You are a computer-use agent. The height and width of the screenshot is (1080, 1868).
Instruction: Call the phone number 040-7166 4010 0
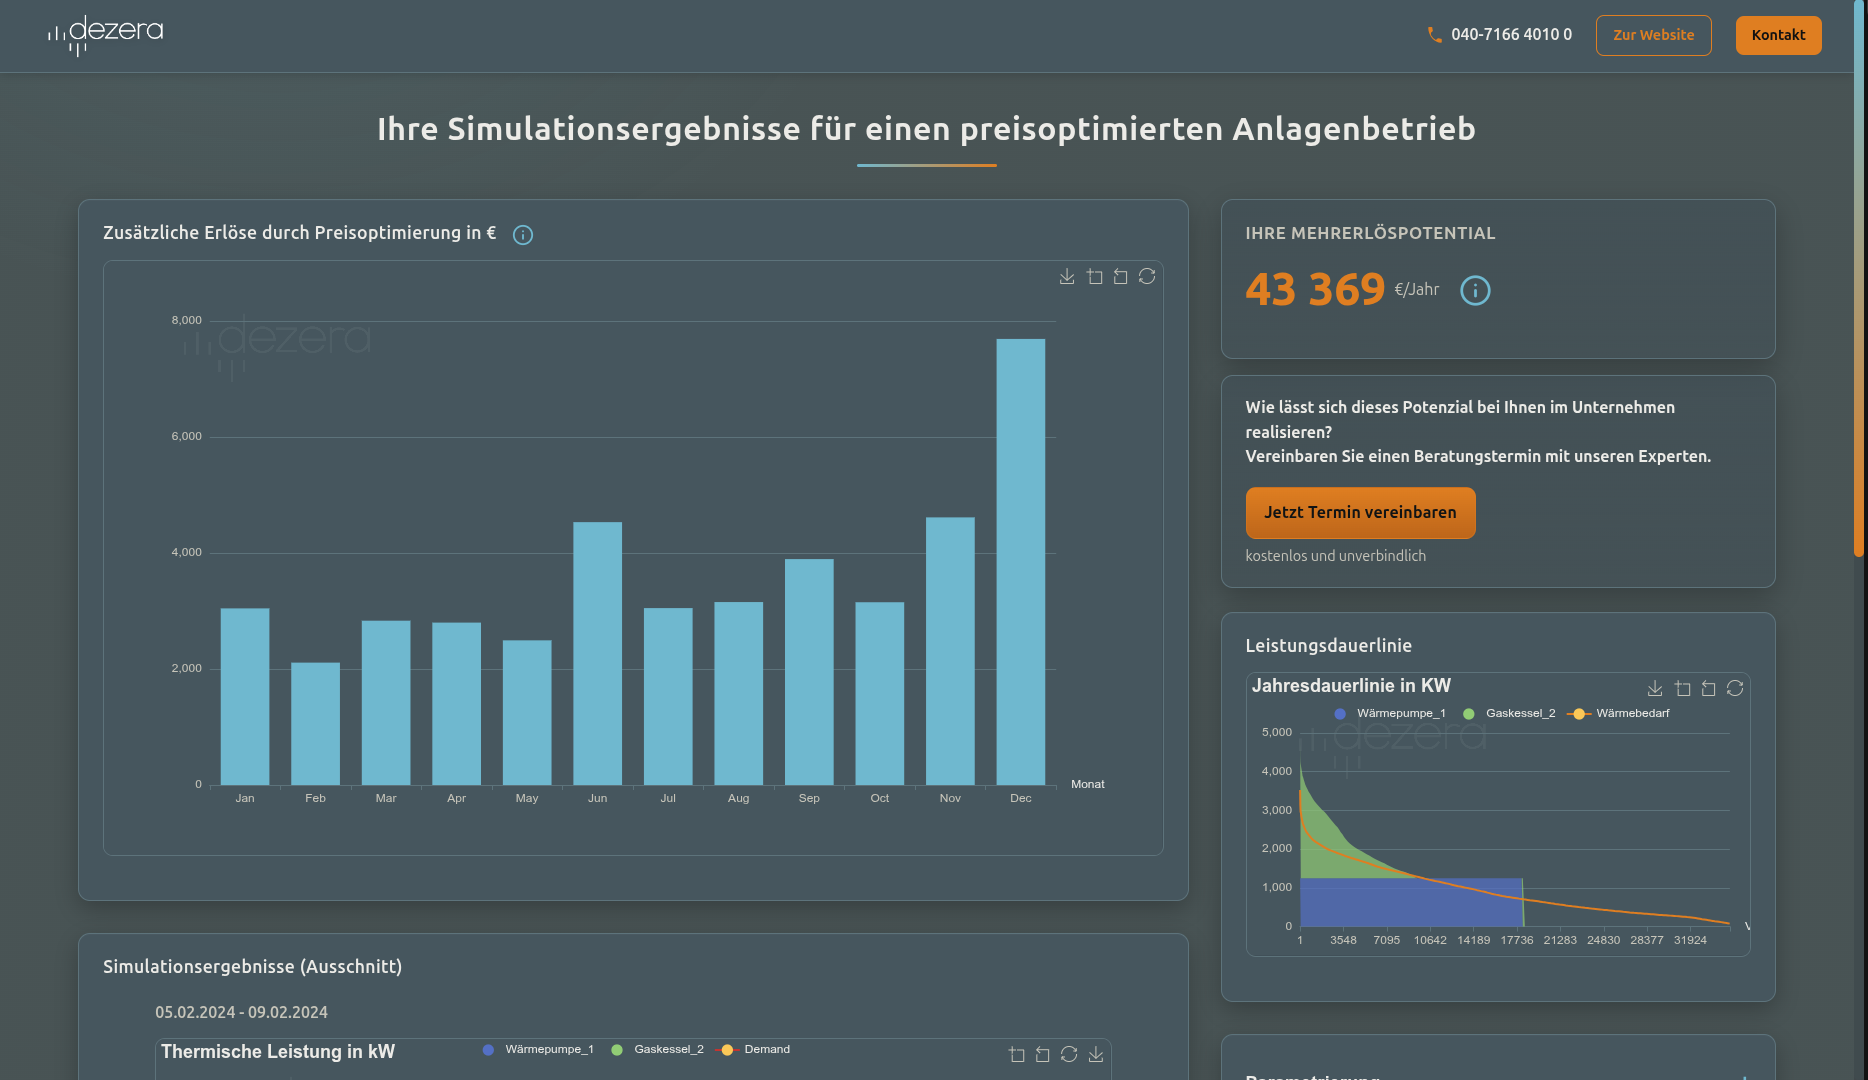click(x=1500, y=35)
